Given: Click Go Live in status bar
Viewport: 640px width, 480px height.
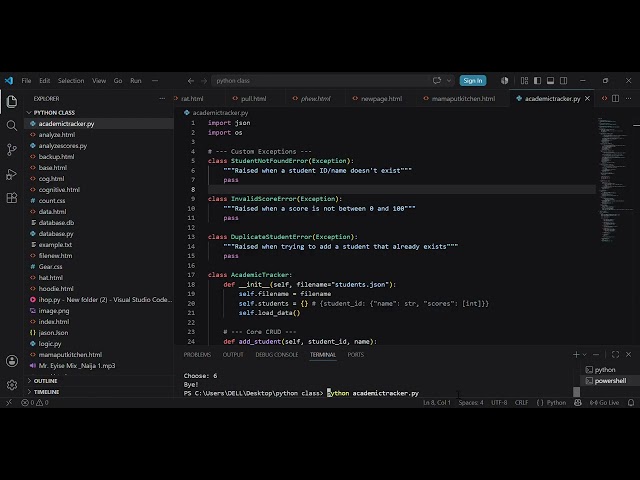Looking at the screenshot, I should click(x=604, y=402).
